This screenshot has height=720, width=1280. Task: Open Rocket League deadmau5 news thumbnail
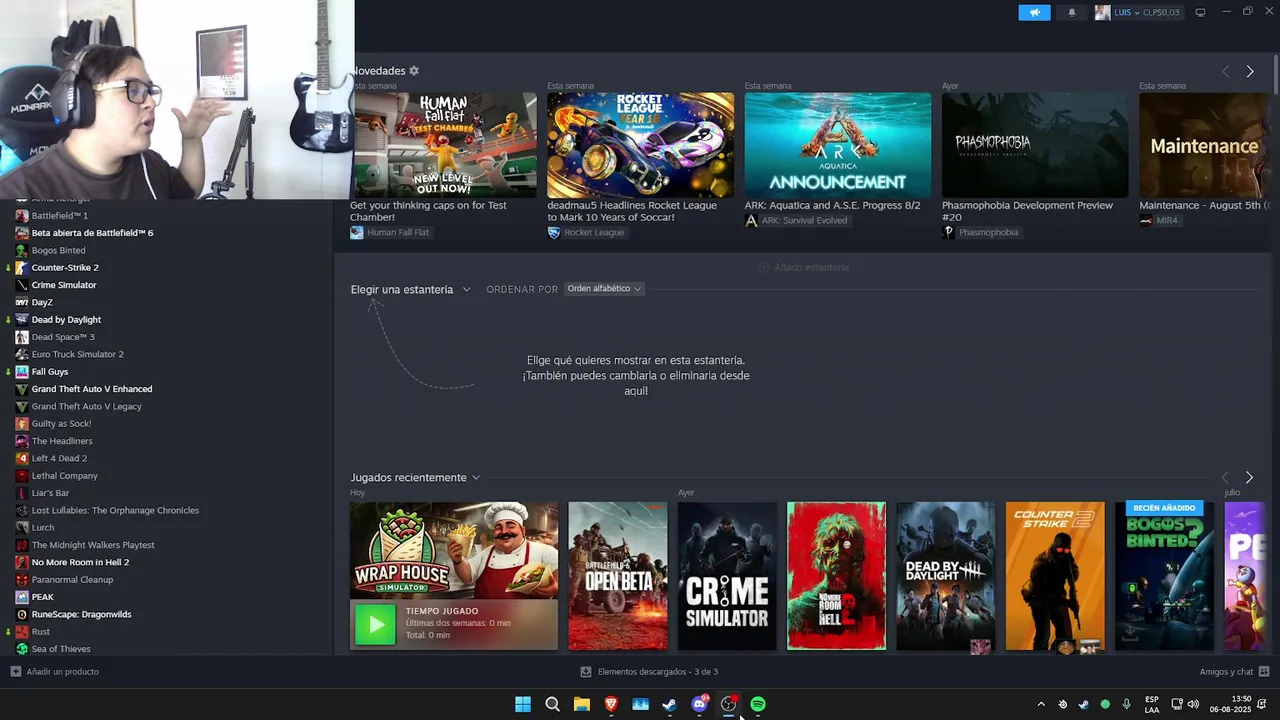click(640, 145)
